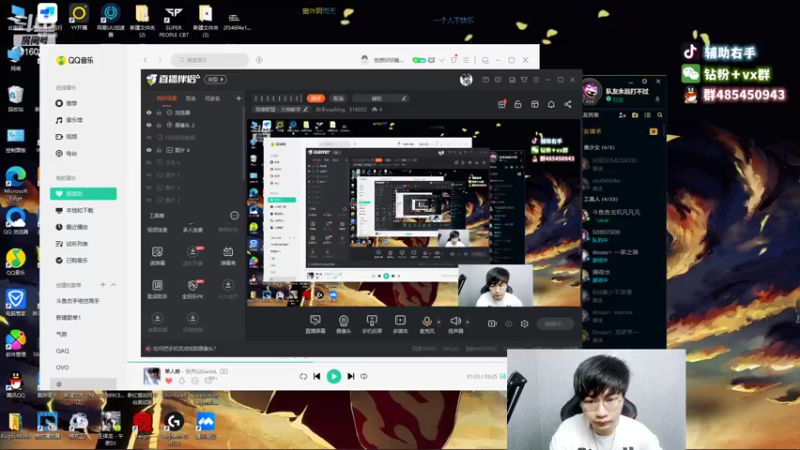Open the hamburger menu in QQ音乐 title bar
800x450 pixels.
pos(466,60)
